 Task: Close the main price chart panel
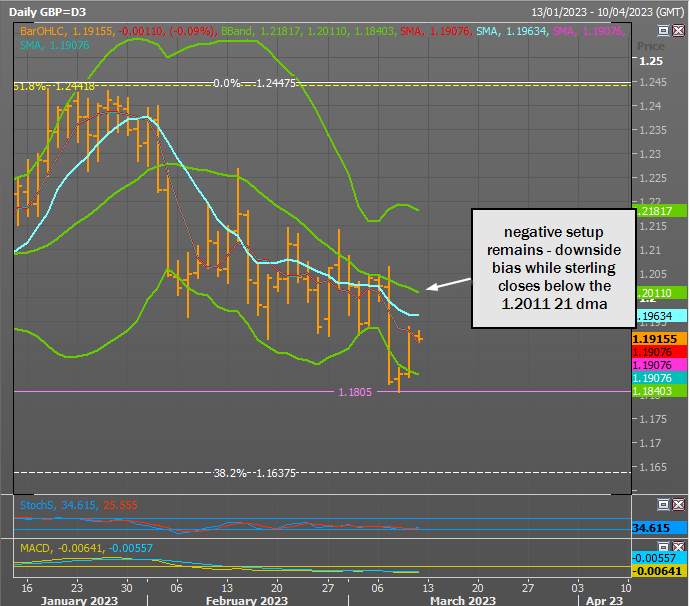tap(679, 30)
